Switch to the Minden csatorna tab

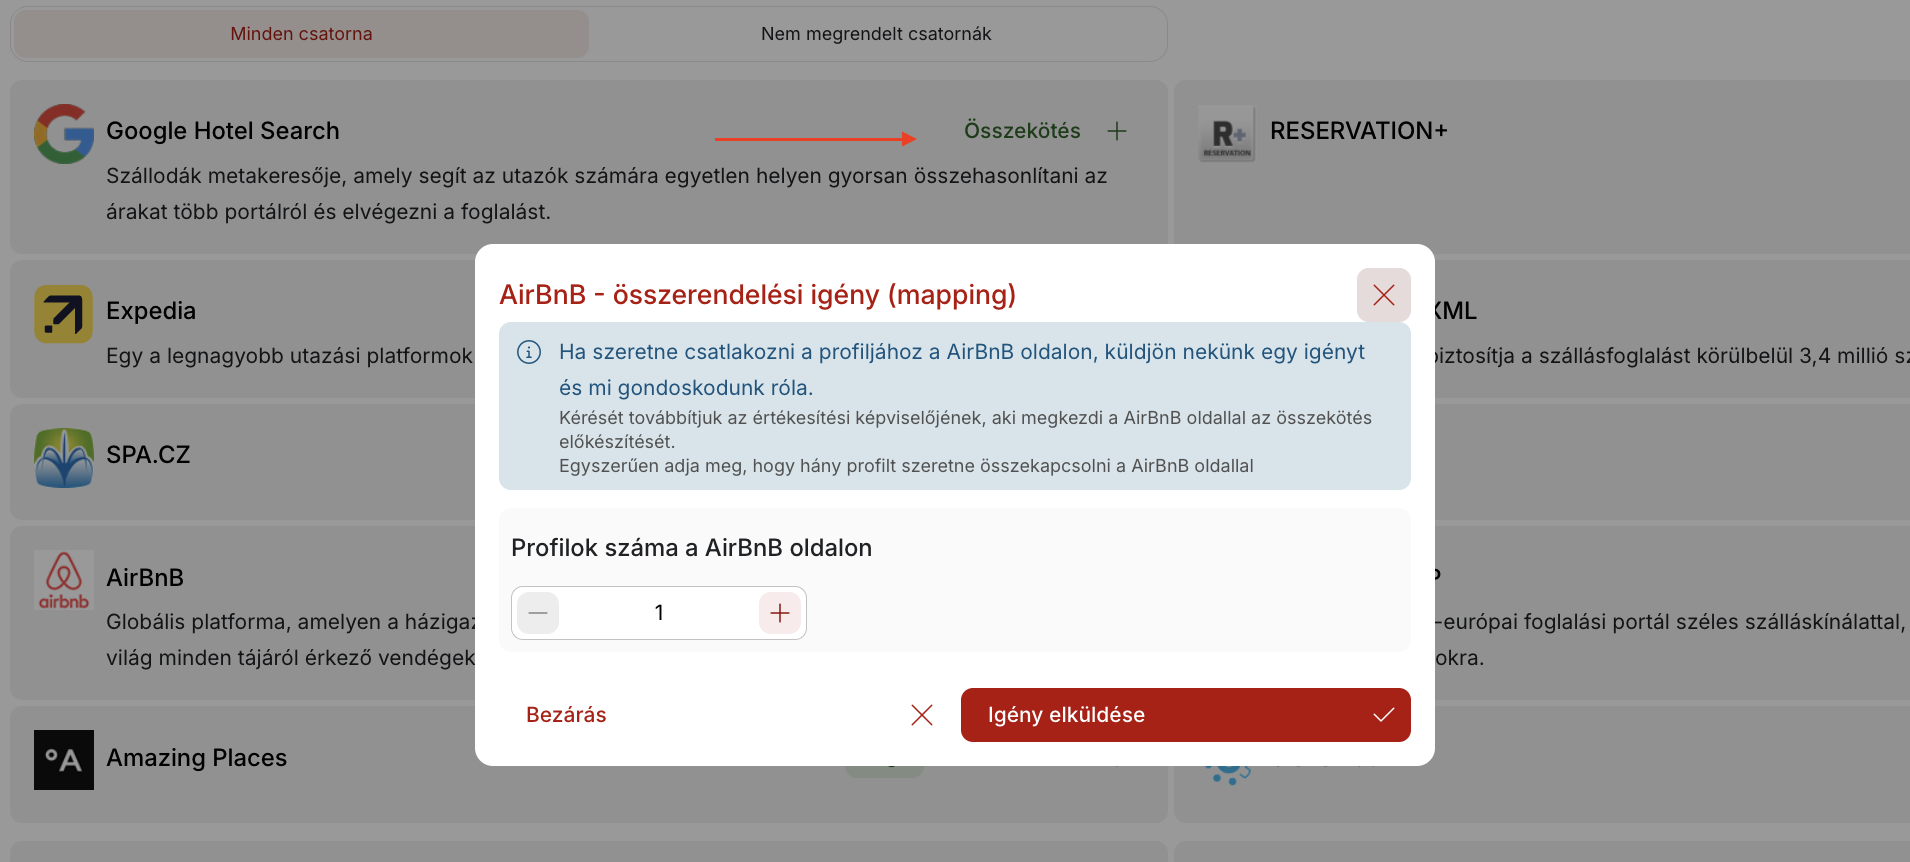(x=301, y=34)
